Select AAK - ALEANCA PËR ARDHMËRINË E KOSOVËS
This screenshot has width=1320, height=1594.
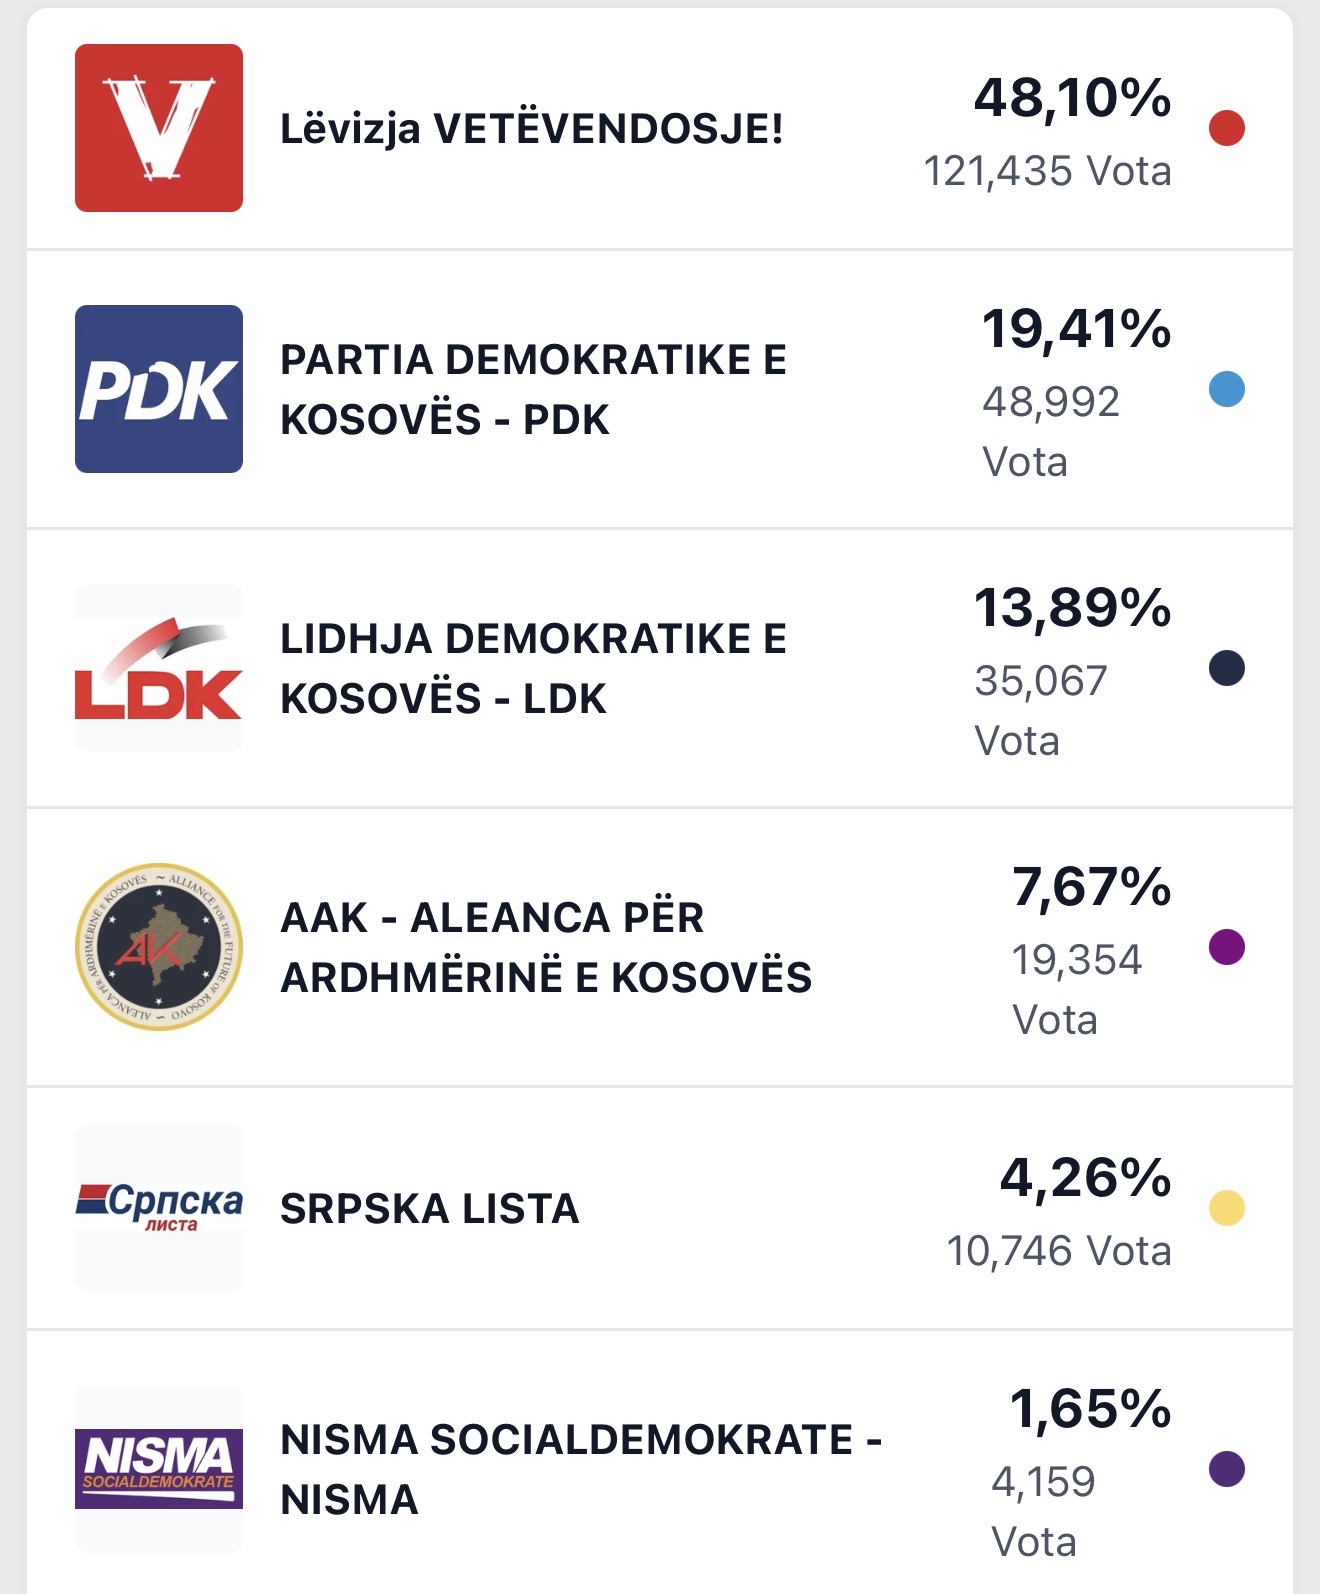coord(545,947)
